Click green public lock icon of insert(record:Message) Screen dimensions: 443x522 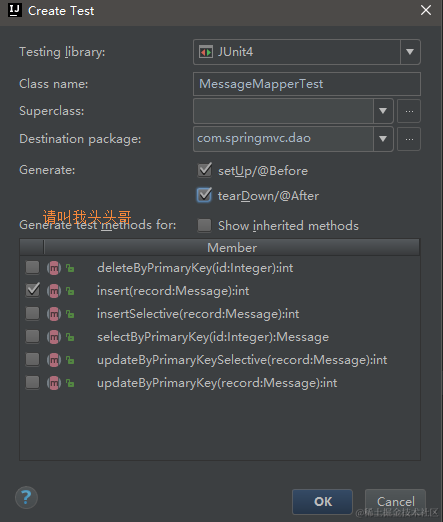click(70, 291)
